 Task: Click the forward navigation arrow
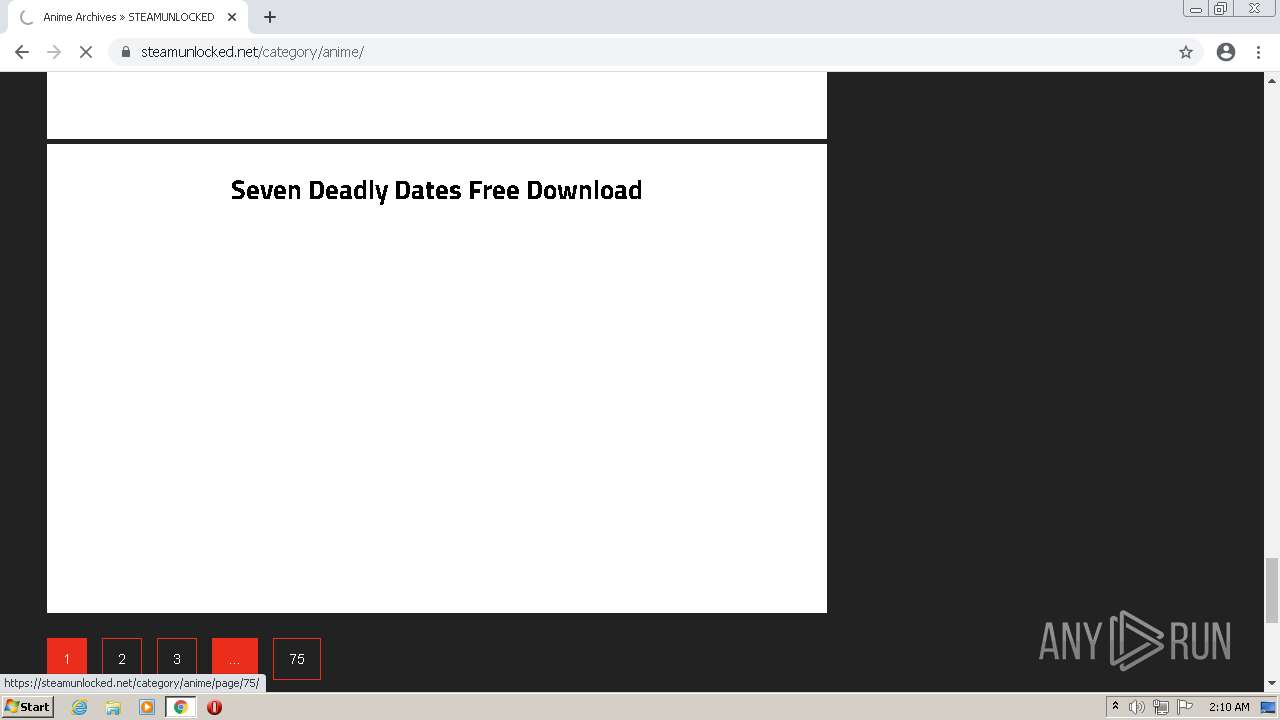54,52
